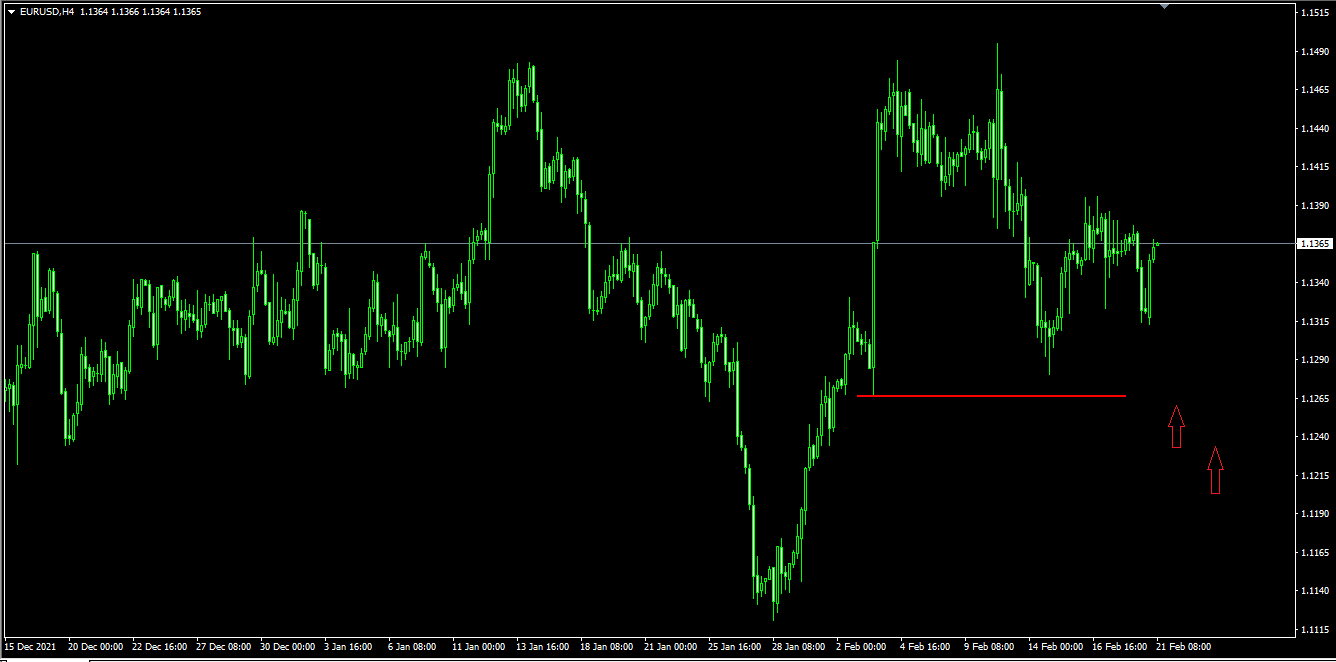Screen dimensions: 1336x662
Task: Open the one-click trading arrow beside EURUSD,H4
Action: point(11,12)
